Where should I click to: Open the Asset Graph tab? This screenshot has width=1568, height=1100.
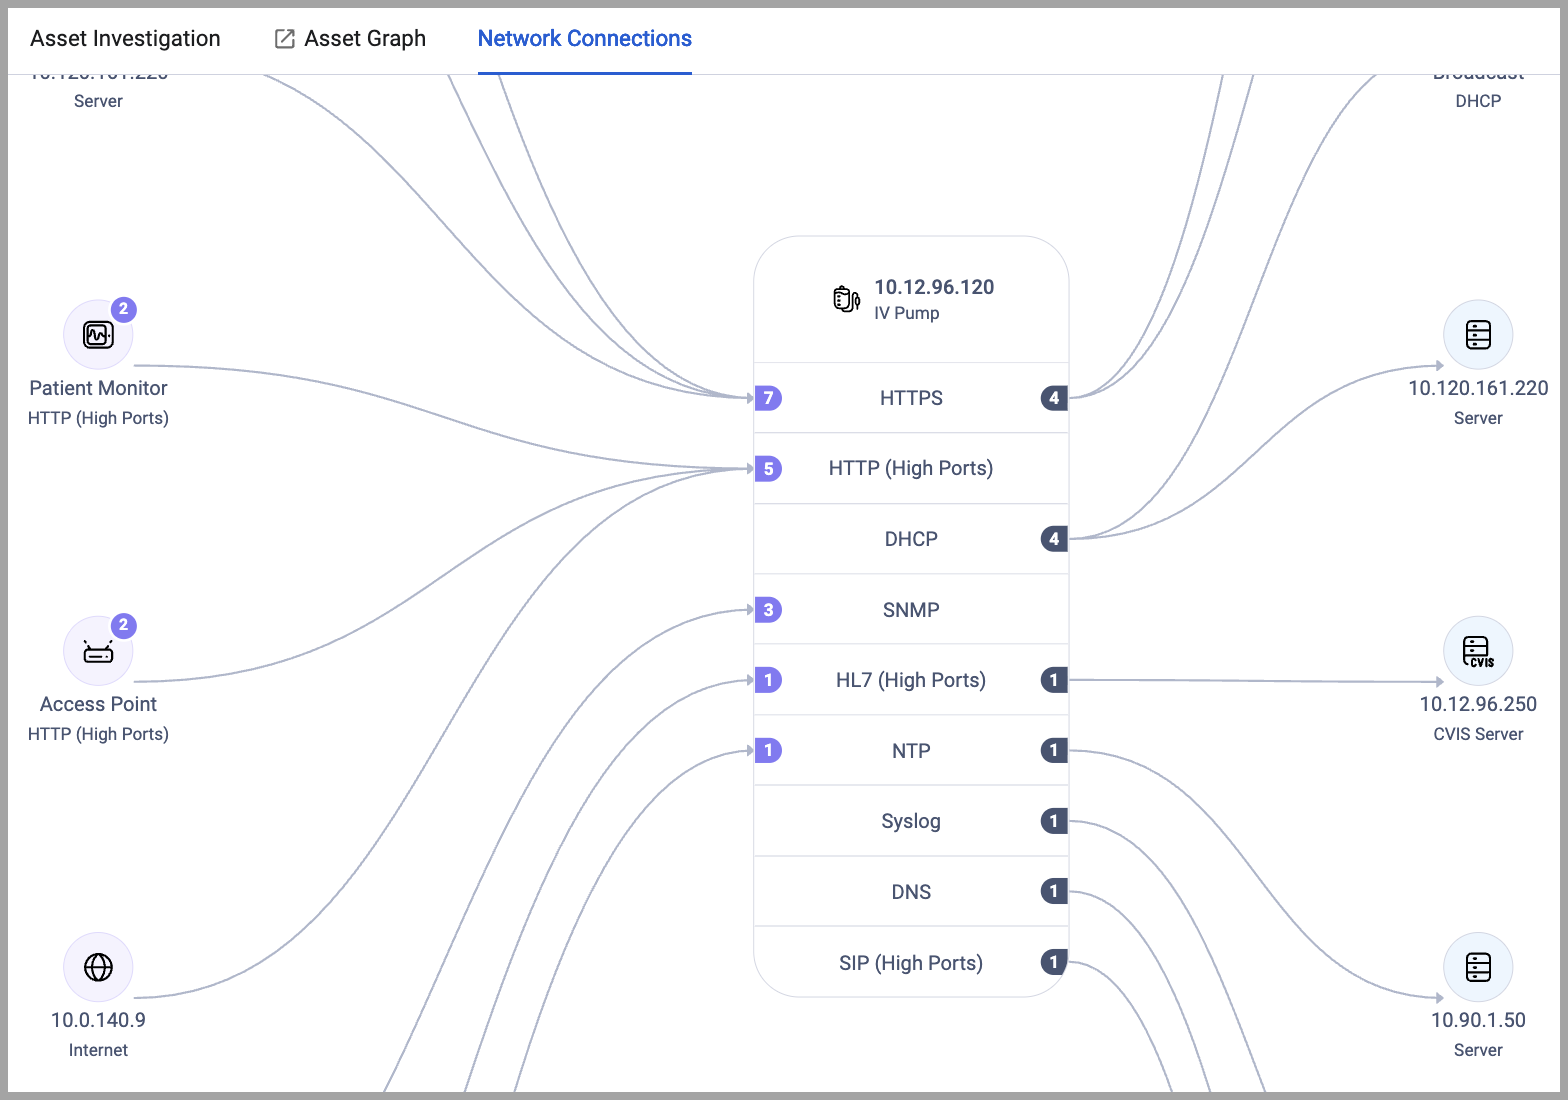[x=350, y=38]
